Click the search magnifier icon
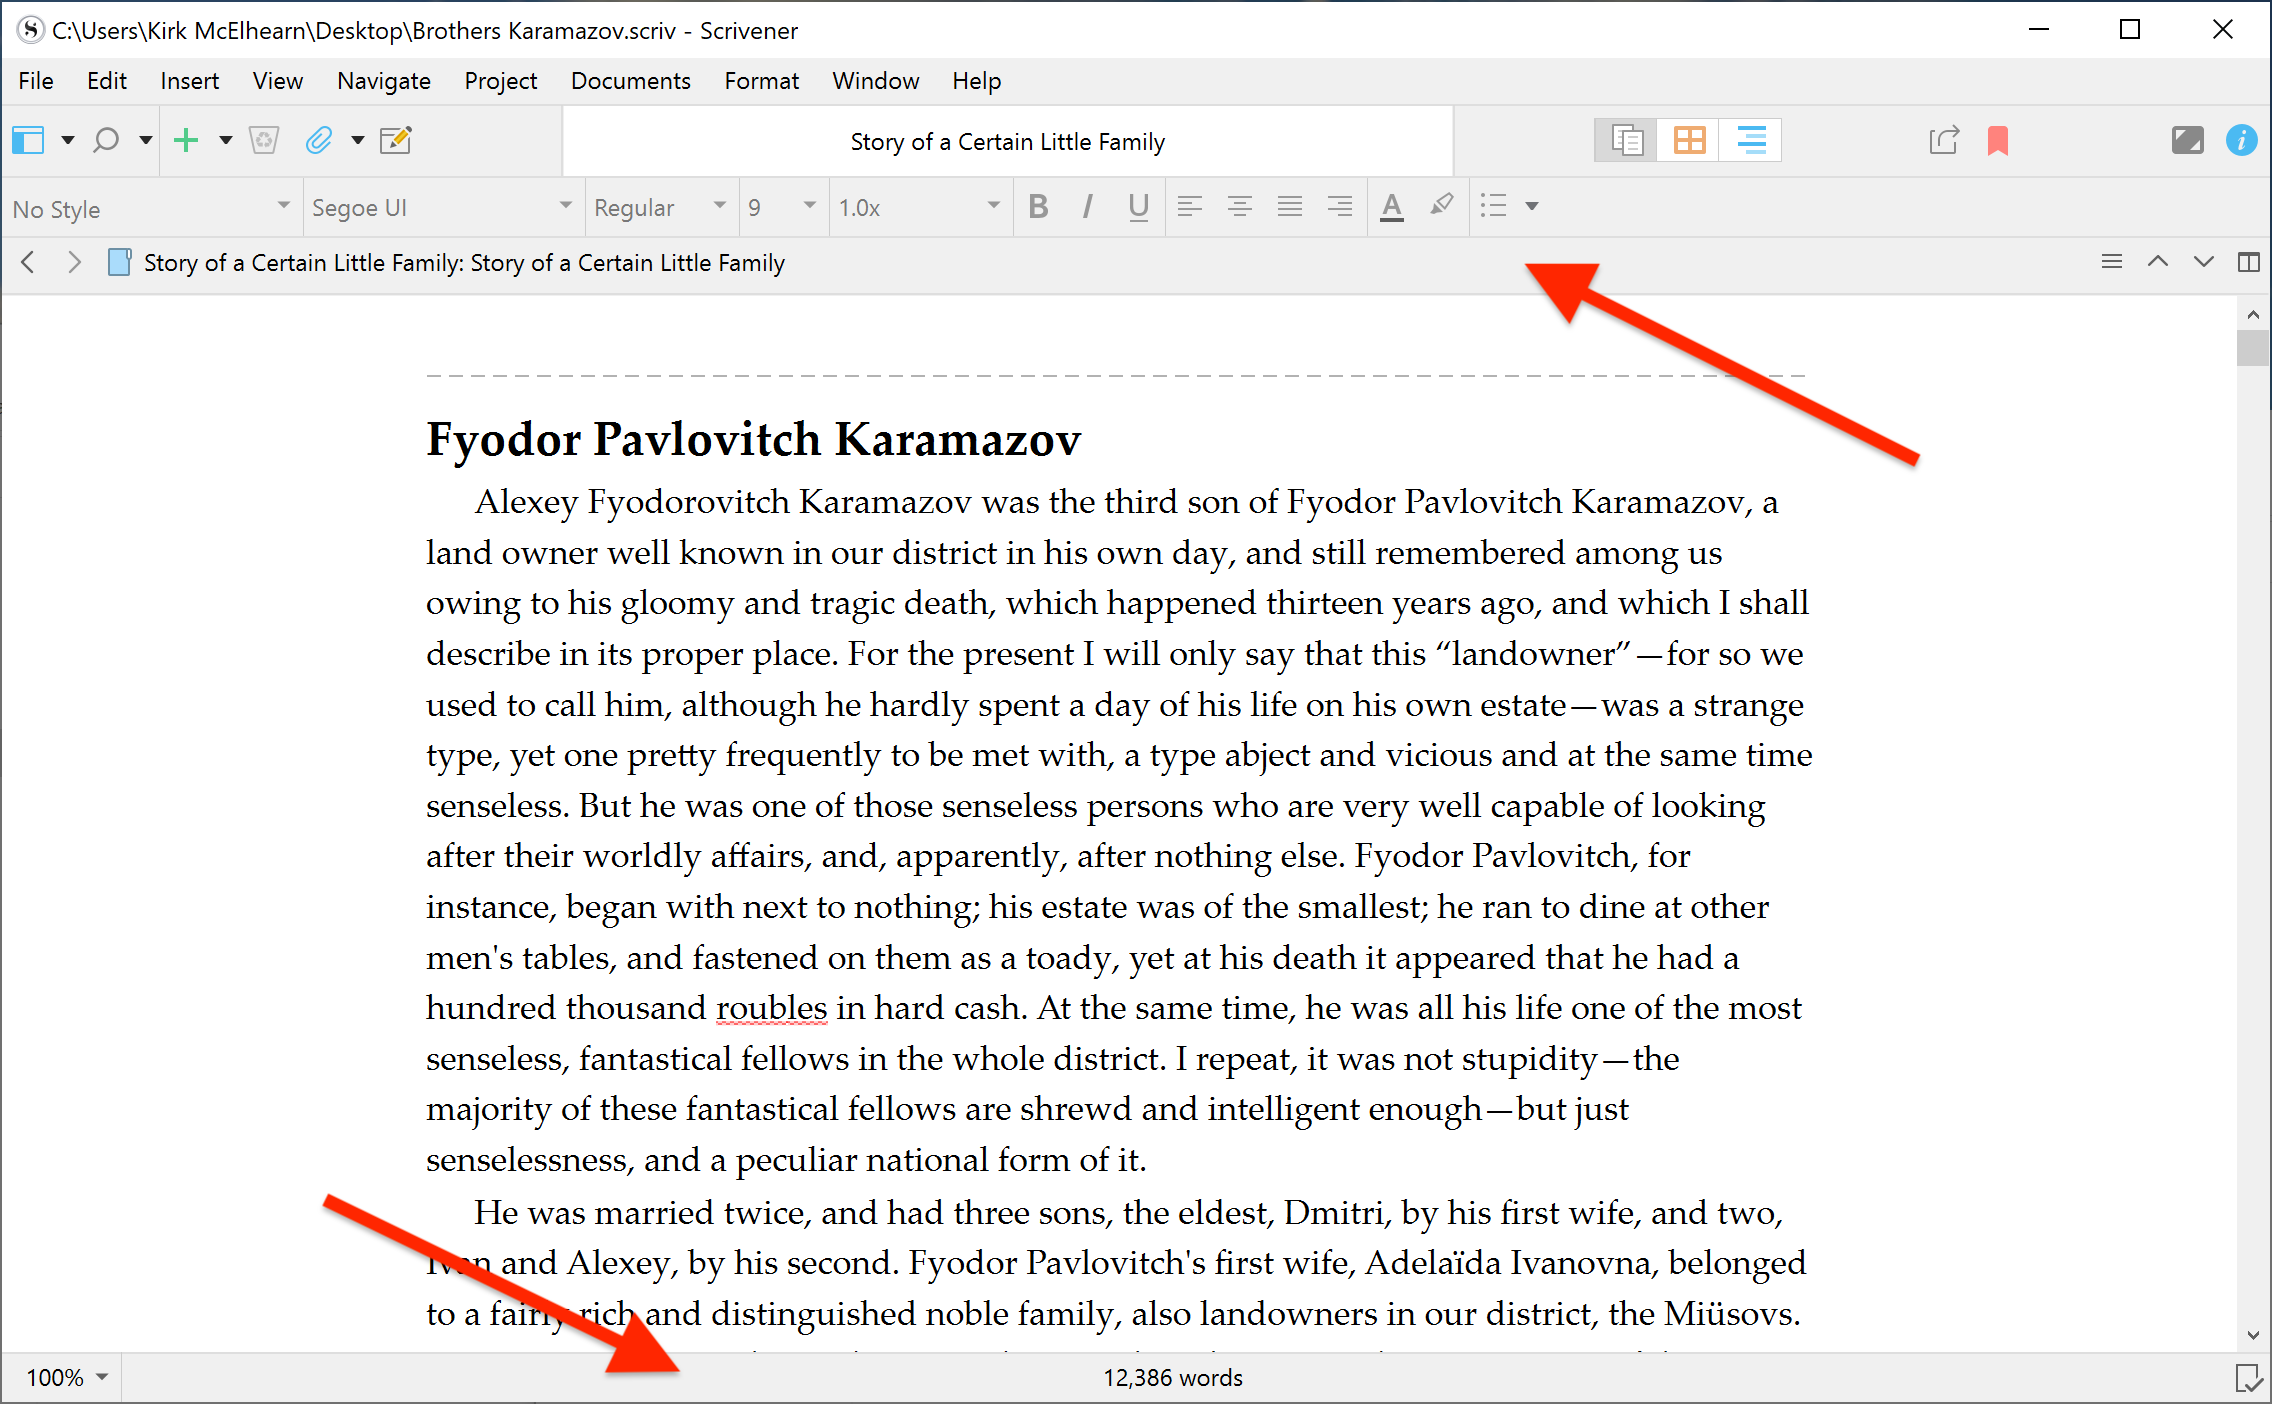 [106, 140]
